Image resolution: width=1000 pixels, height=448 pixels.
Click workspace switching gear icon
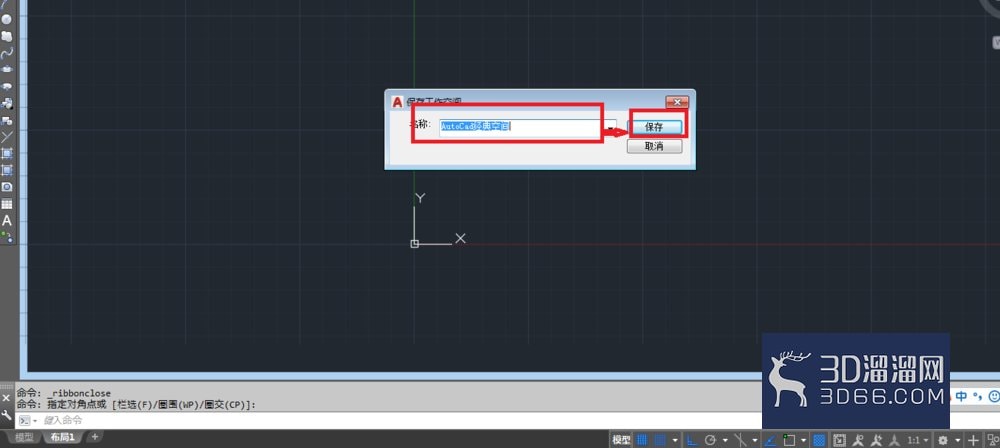pos(942,440)
